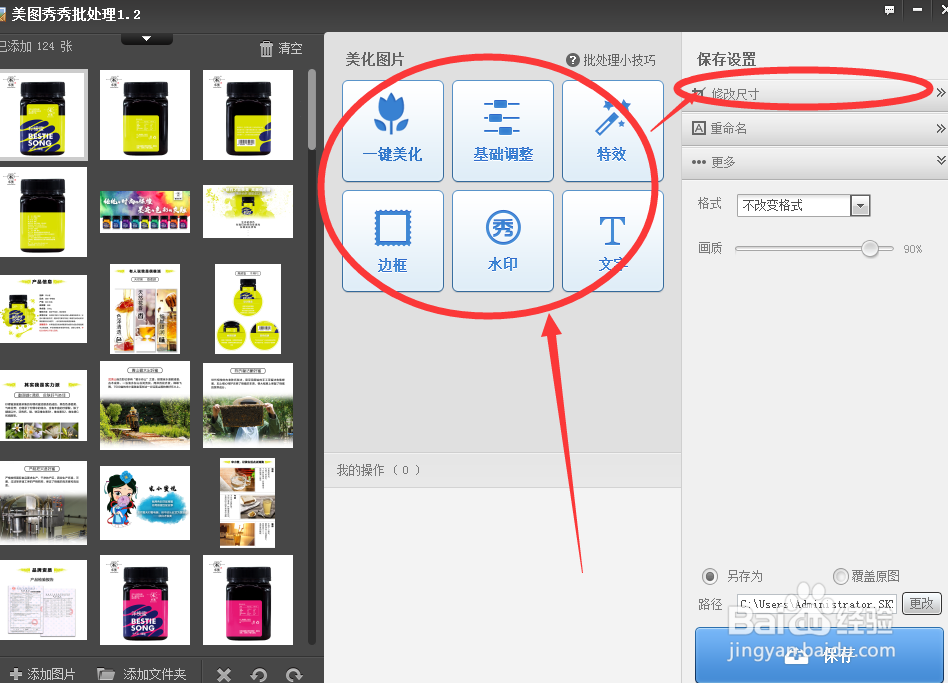
Task: Minimize the 美图秀秀批处理 window
Action: [x=917, y=10]
